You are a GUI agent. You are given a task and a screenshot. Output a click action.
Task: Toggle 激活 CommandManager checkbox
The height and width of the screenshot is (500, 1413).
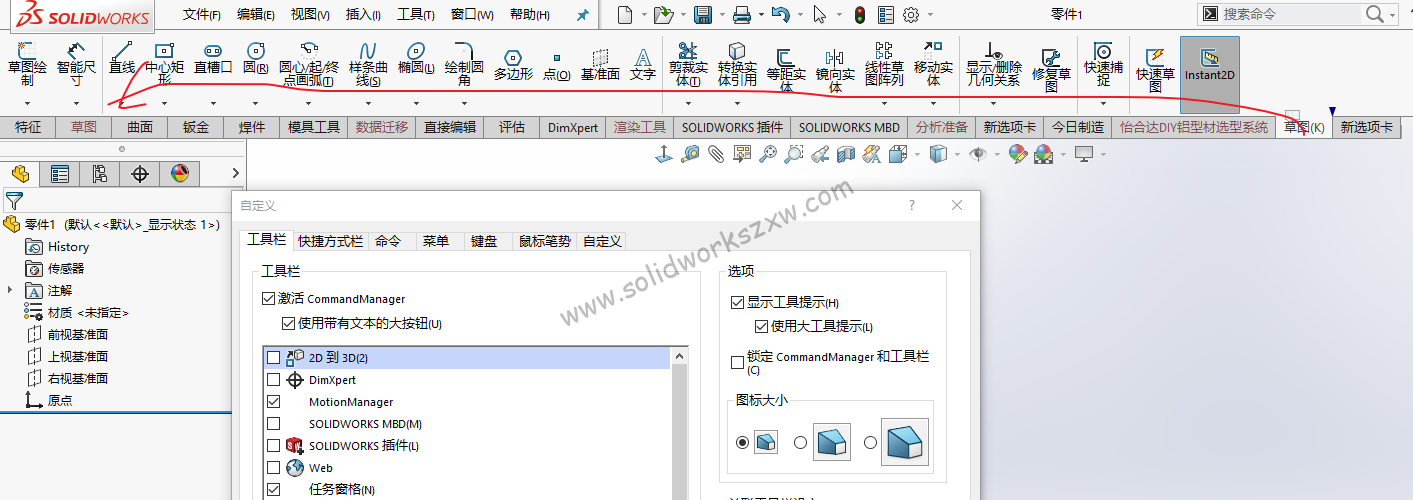click(268, 298)
